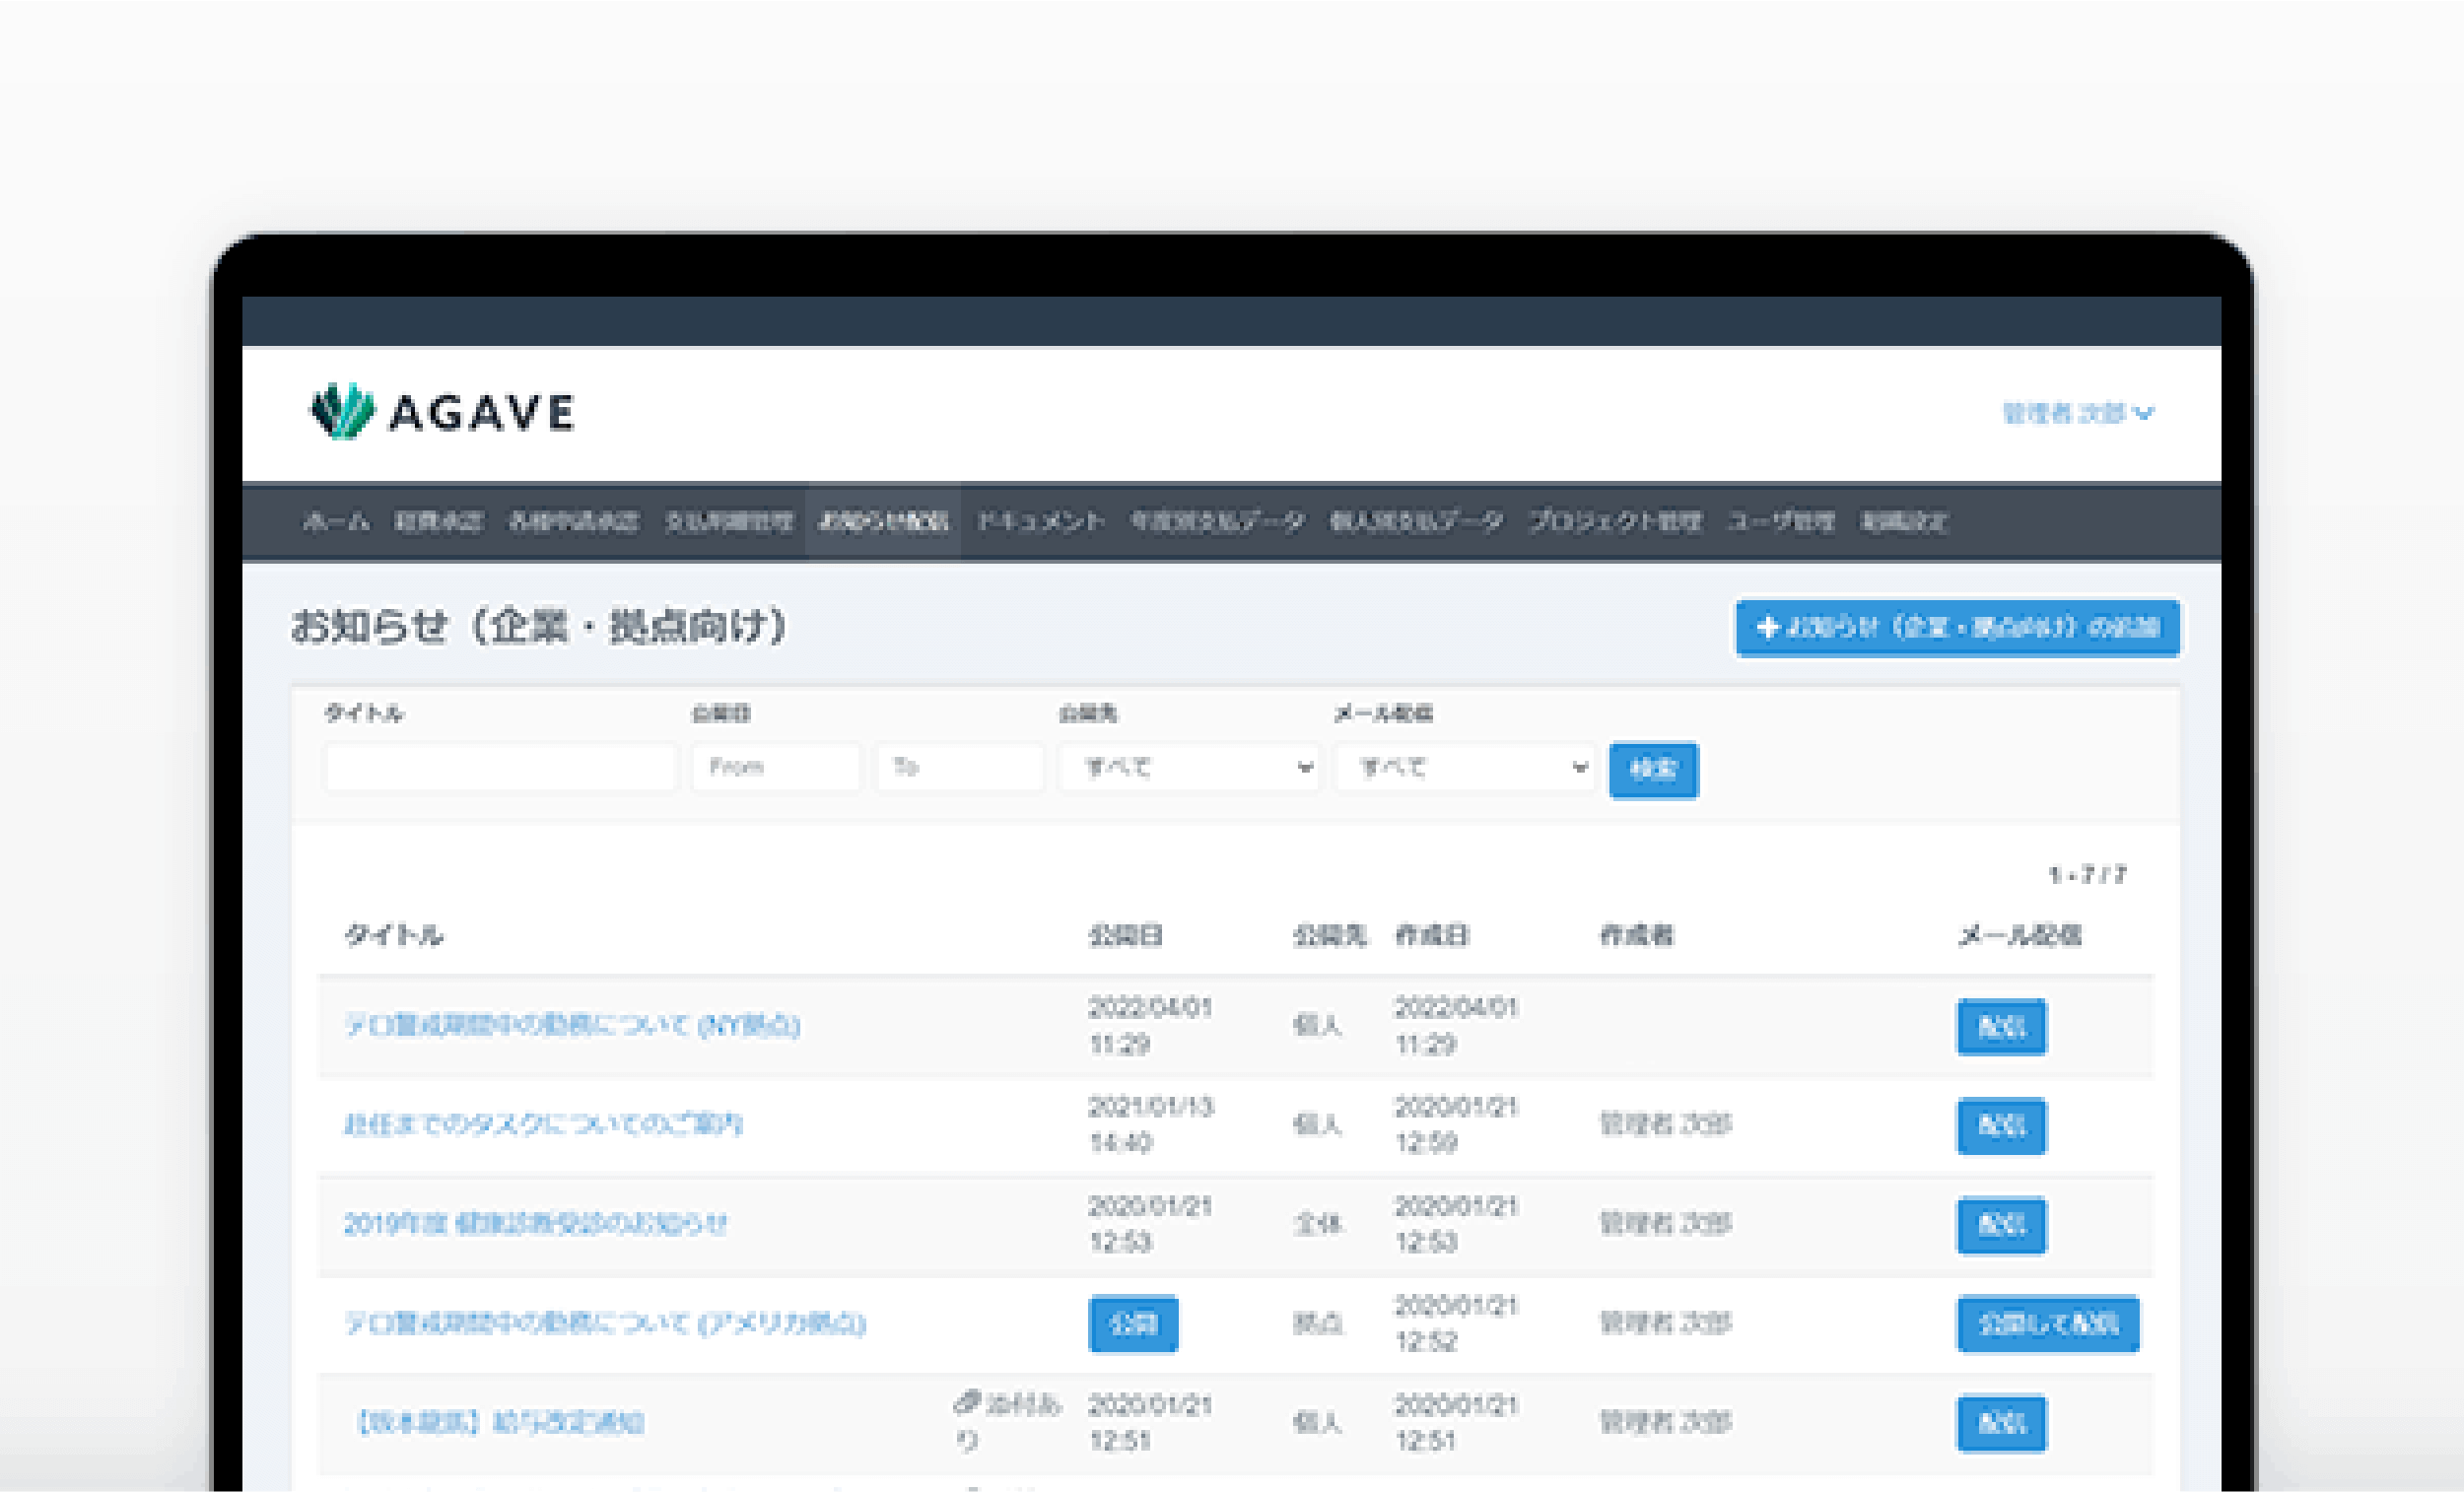Click the From date input field

tap(776, 767)
